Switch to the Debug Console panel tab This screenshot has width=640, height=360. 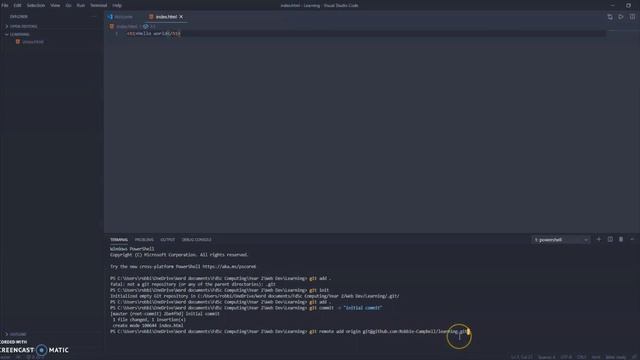click(x=197, y=240)
